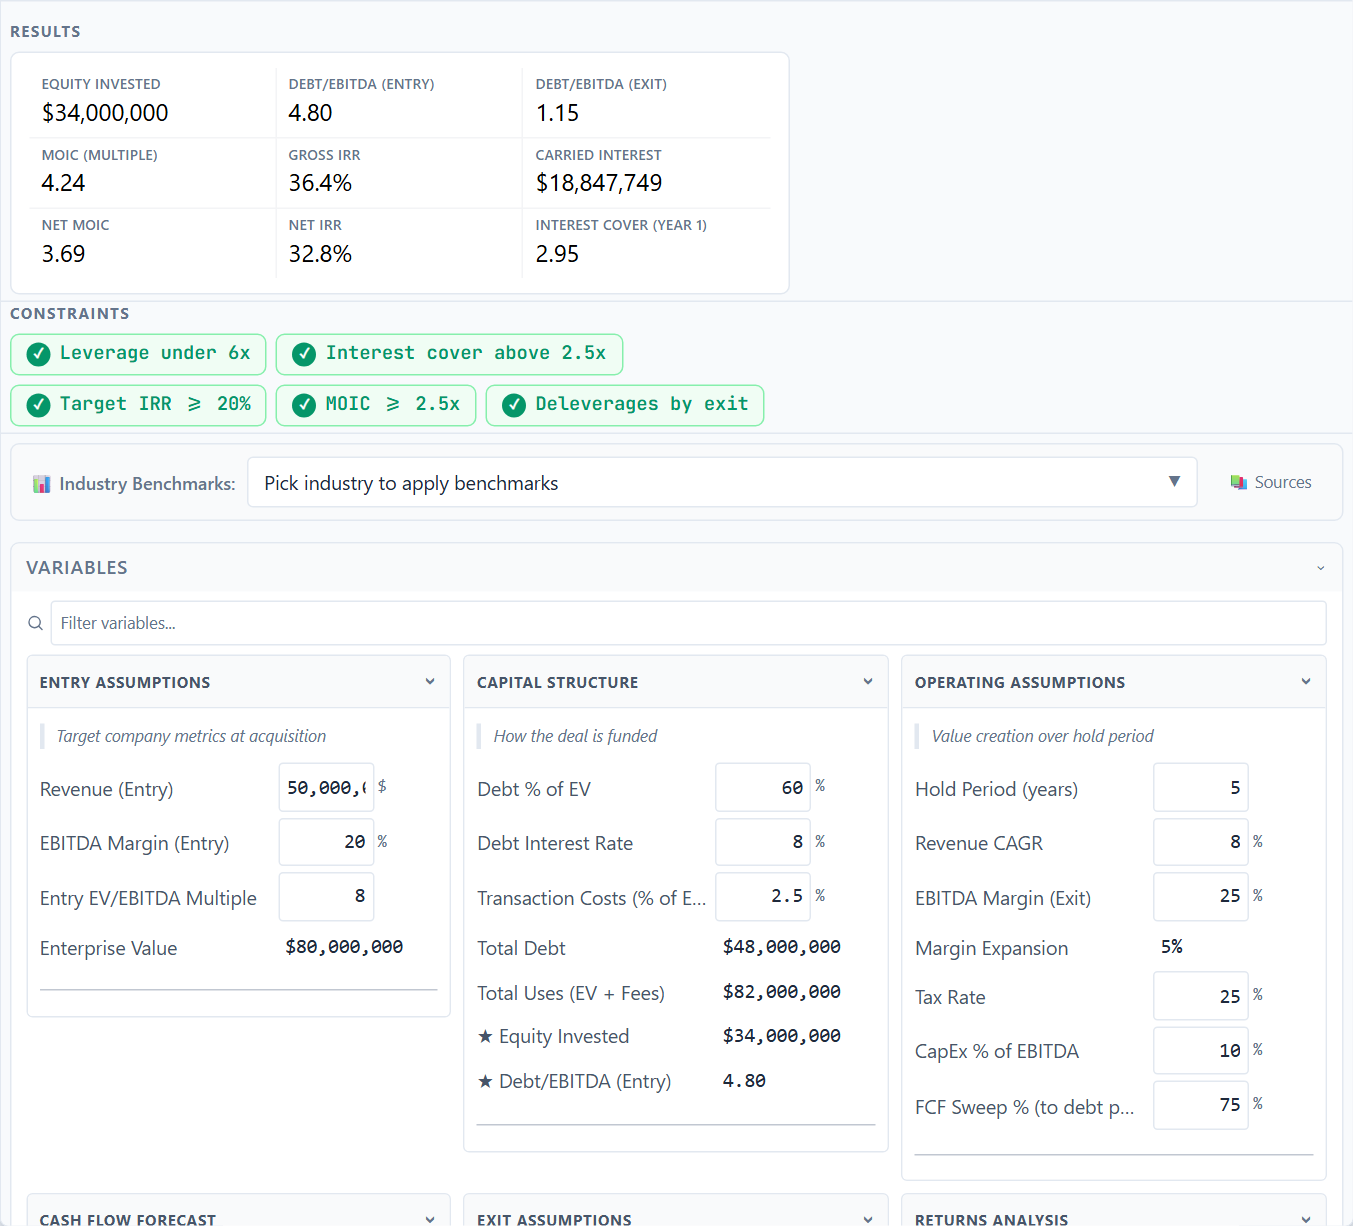Click the Transaction Costs input field
The width and height of the screenshot is (1353, 1226).
click(x=763, y=897)
